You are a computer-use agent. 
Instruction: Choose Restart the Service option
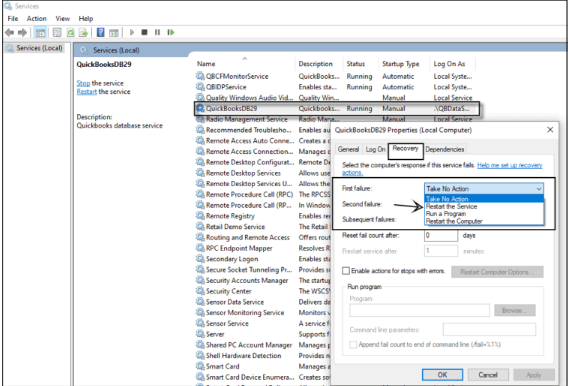click(484, 206)
